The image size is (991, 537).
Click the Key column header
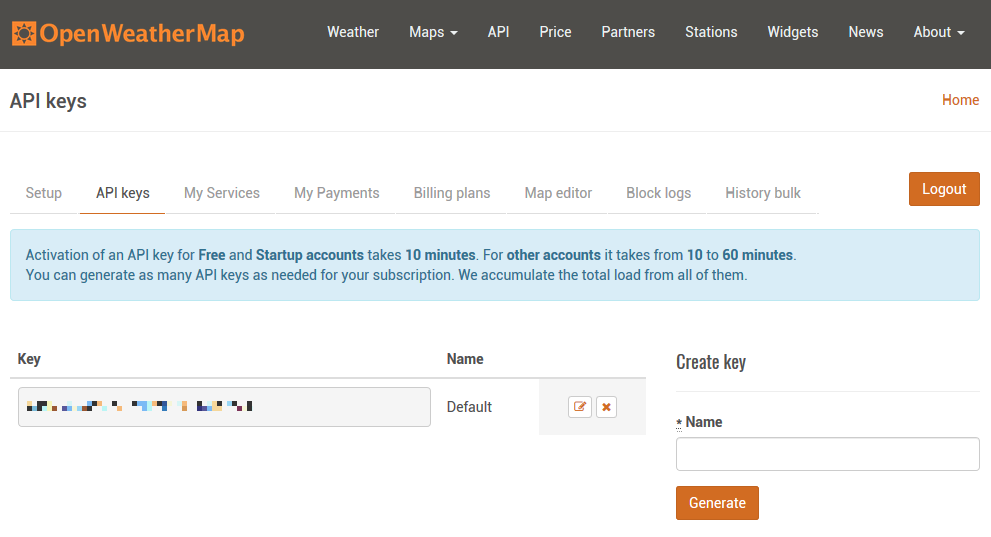pos(29,359)
